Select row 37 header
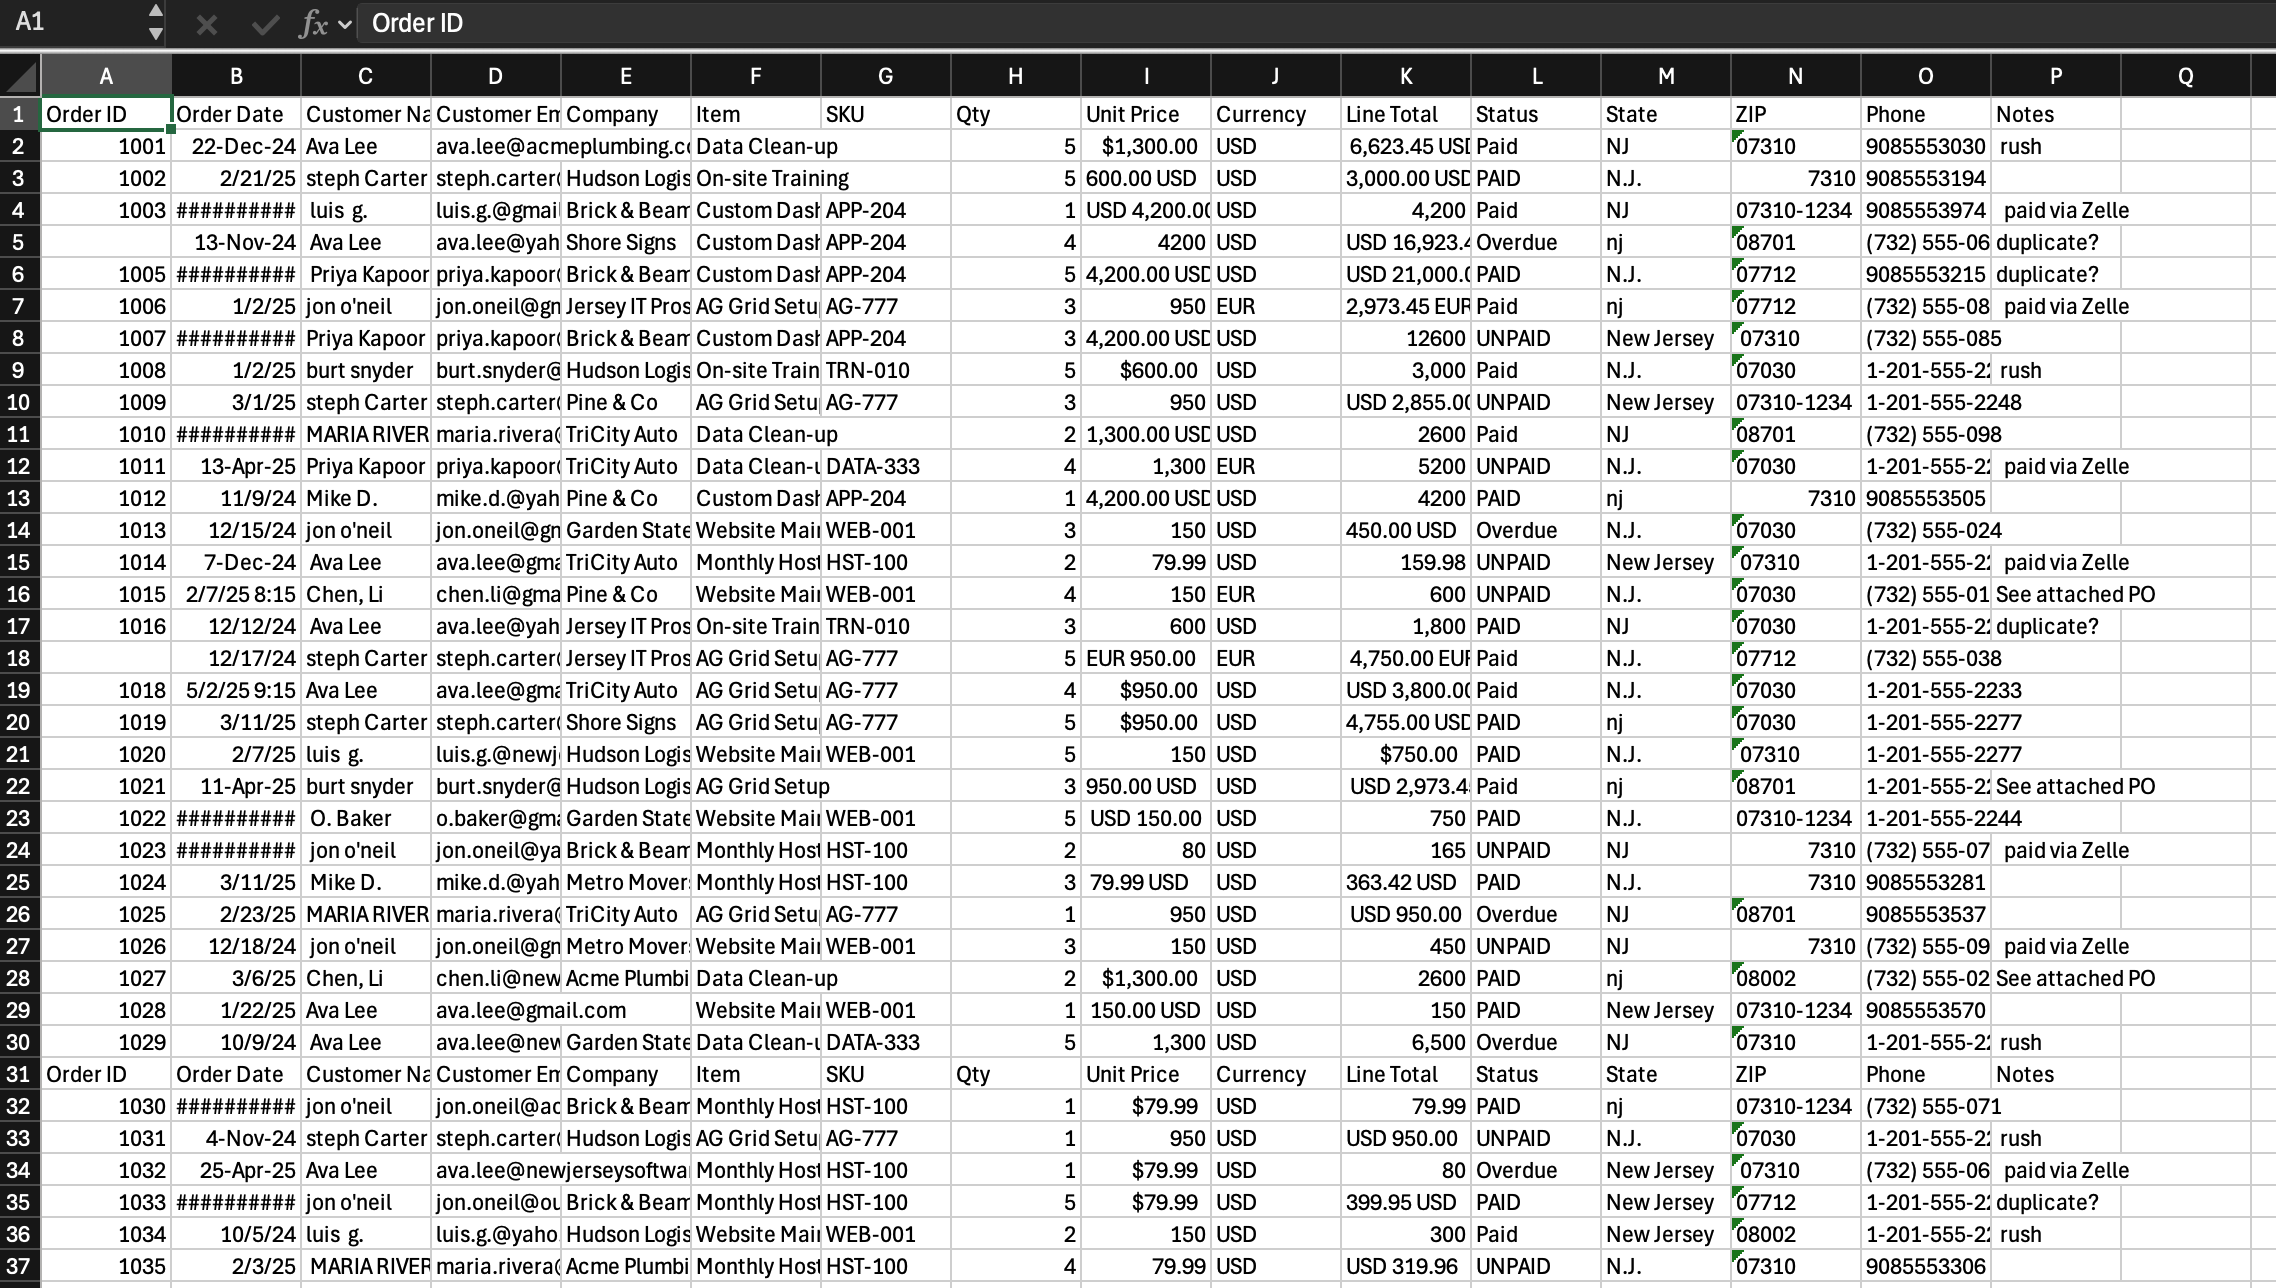 (x=20, y=1266)
